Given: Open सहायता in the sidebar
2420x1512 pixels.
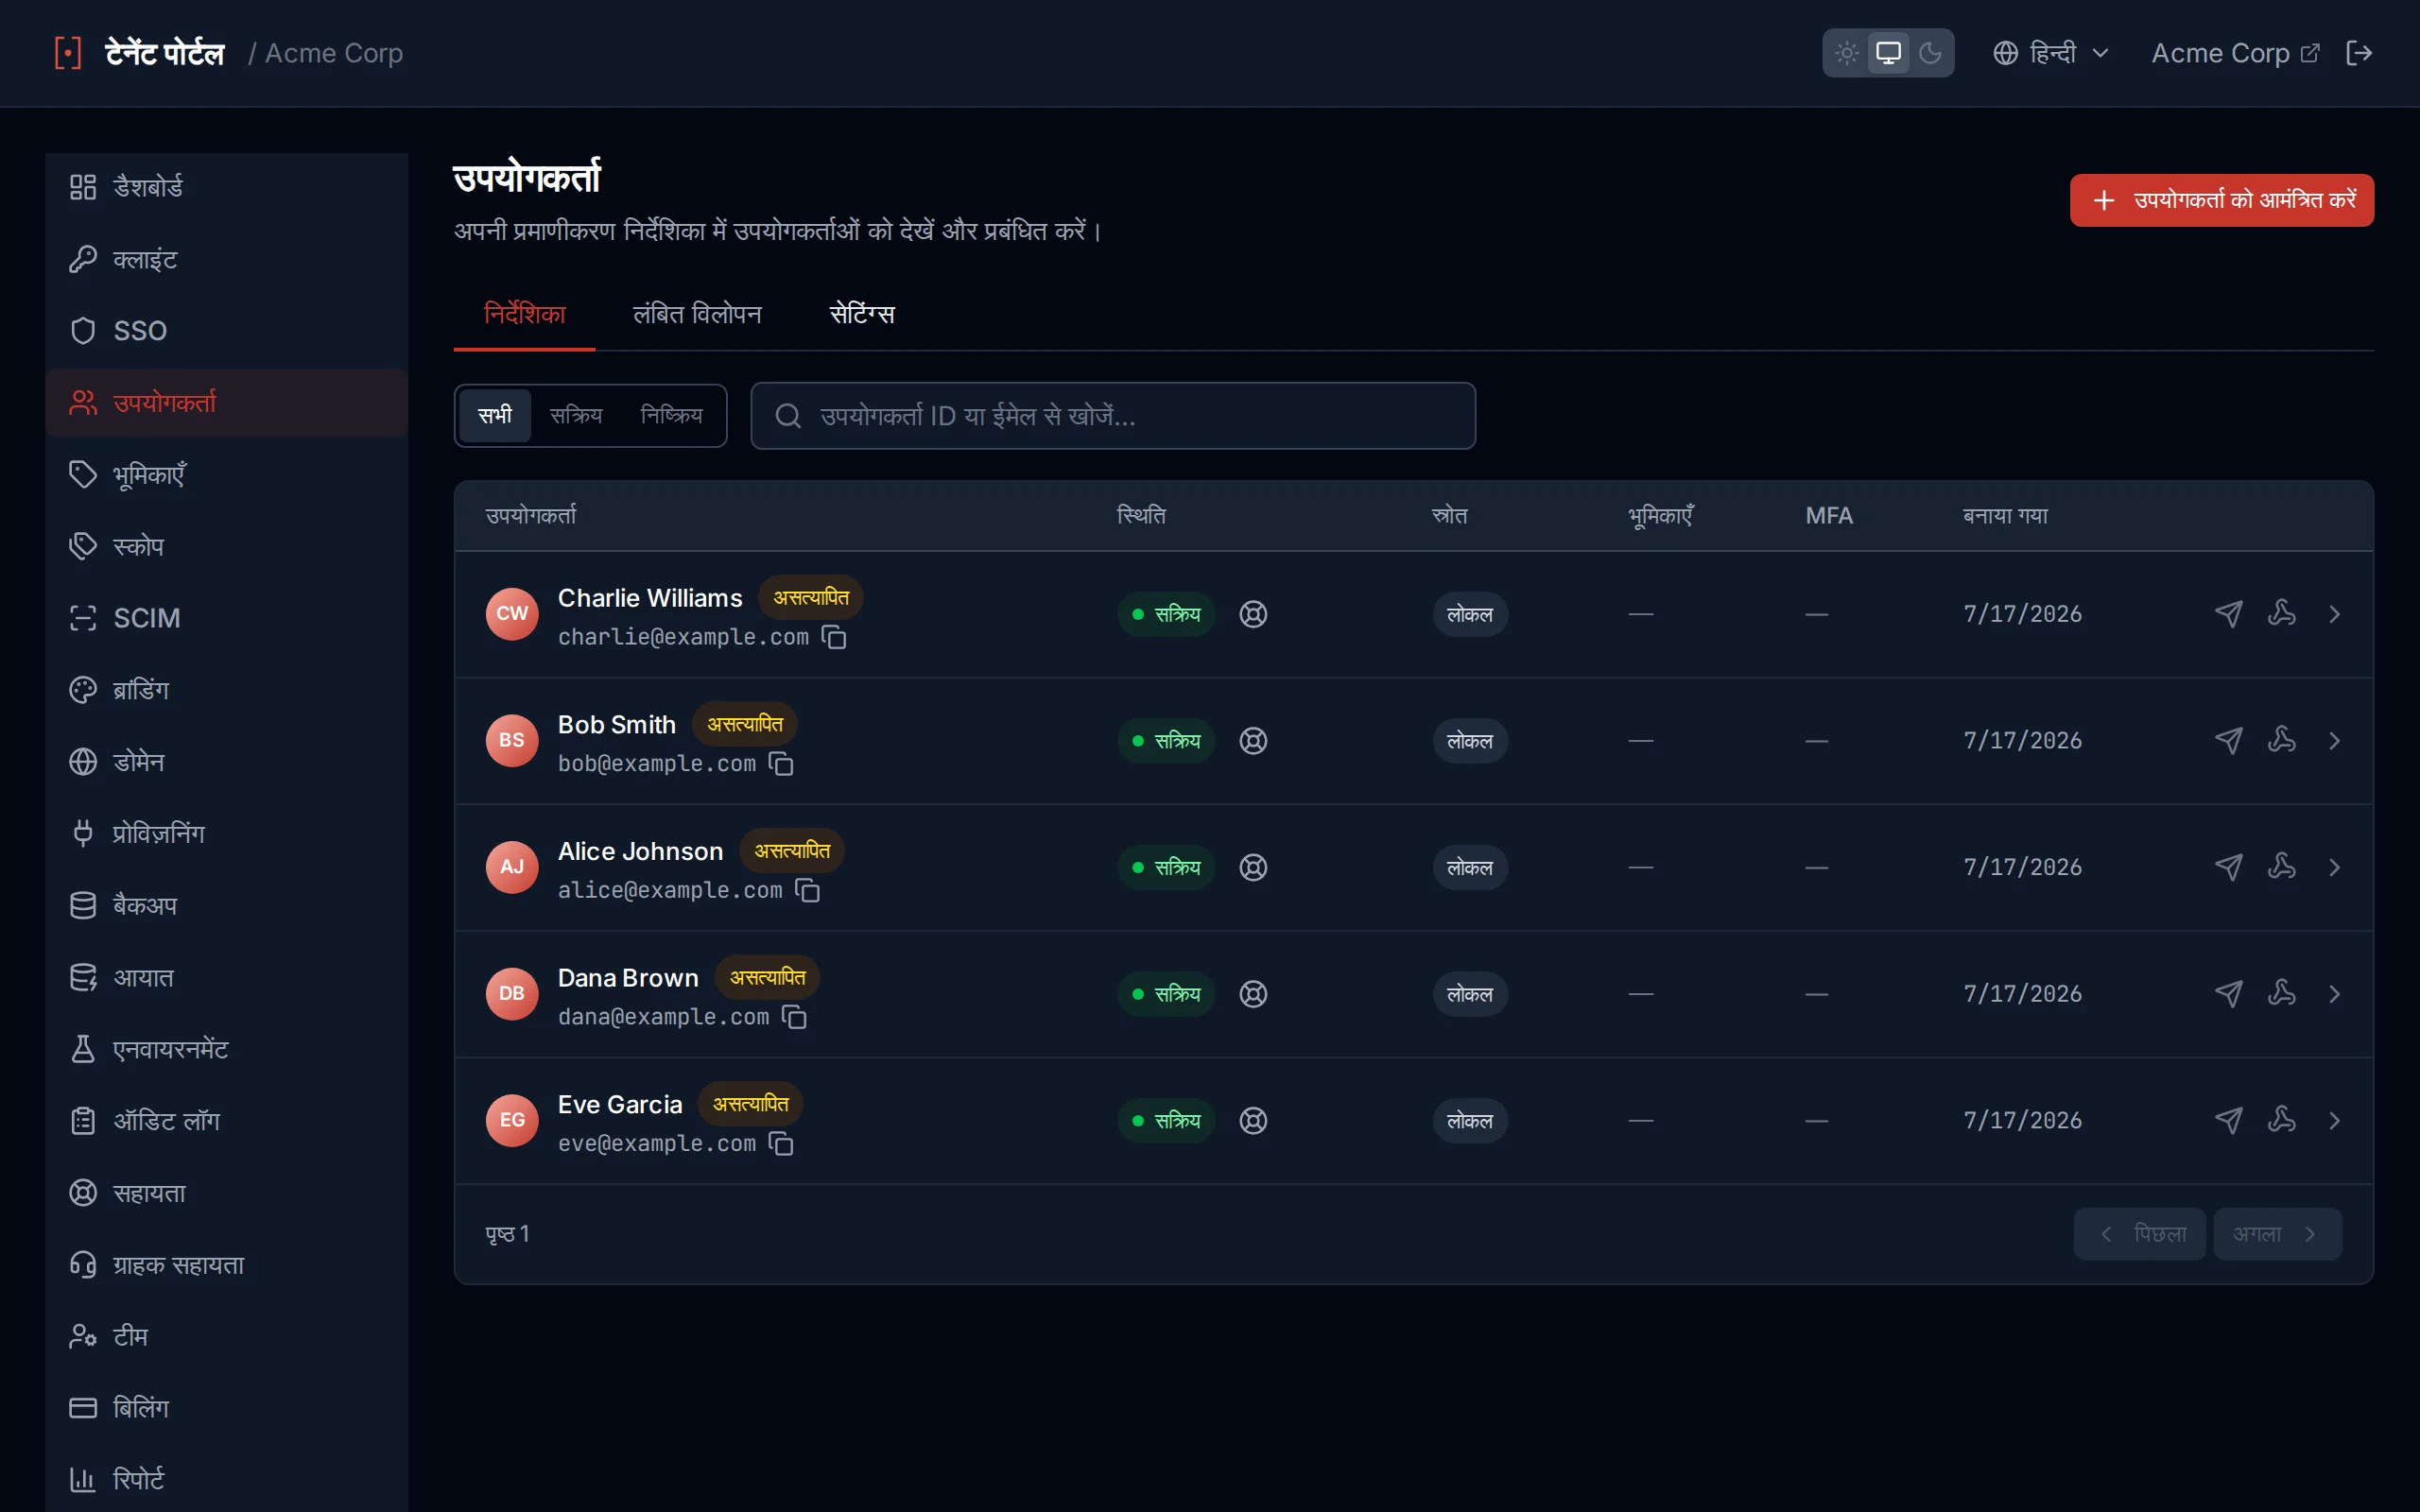Looking at the screenshot, I should pos(226,1193).
